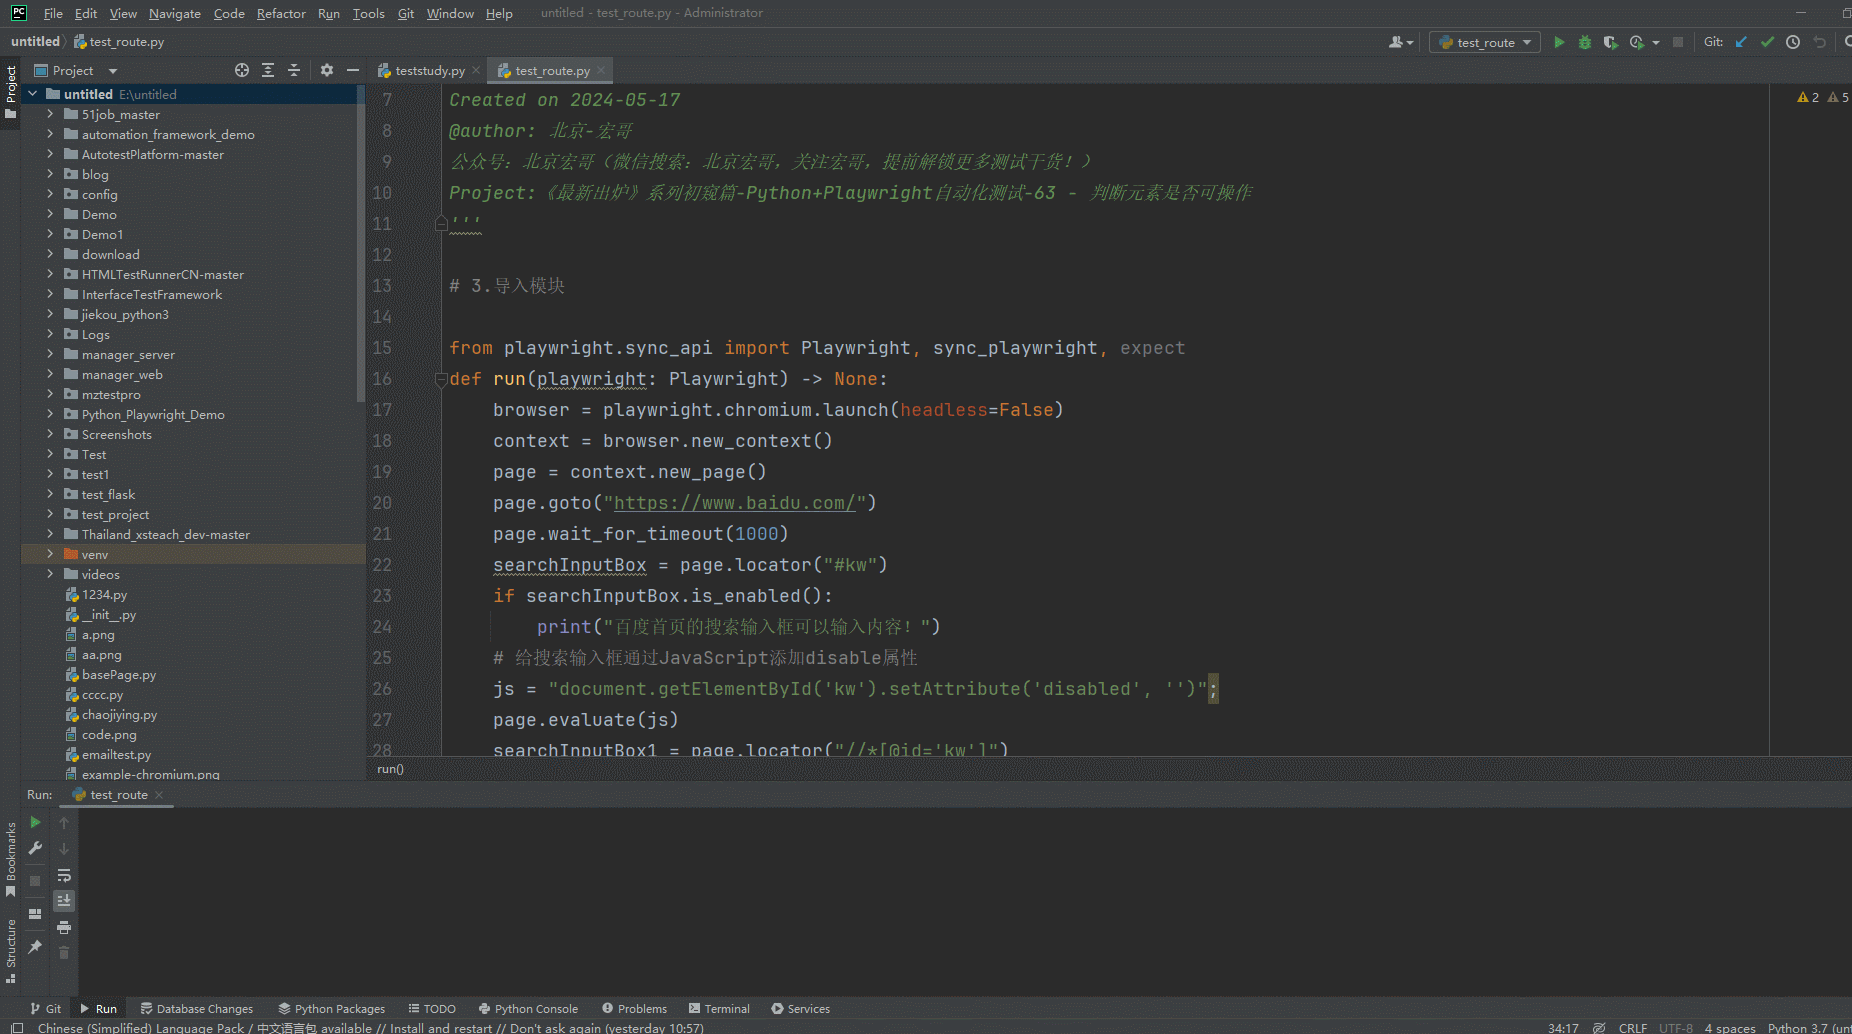
Task: Expand the Python_Playwright_Demo folder
Action: pyautogui.click(x=50, y=414)
